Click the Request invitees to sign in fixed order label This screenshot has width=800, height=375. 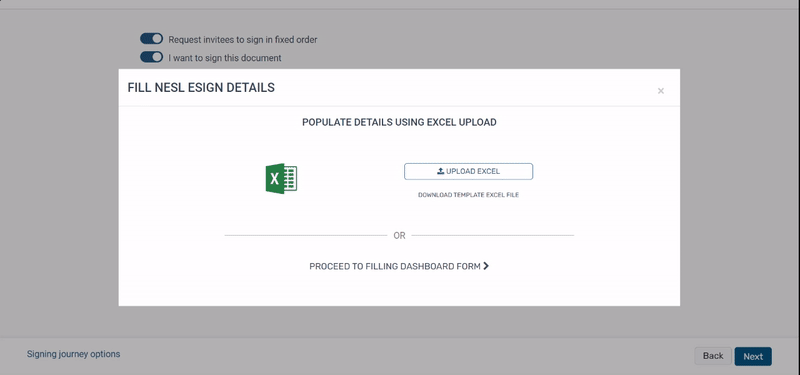(x=243, y=39)
